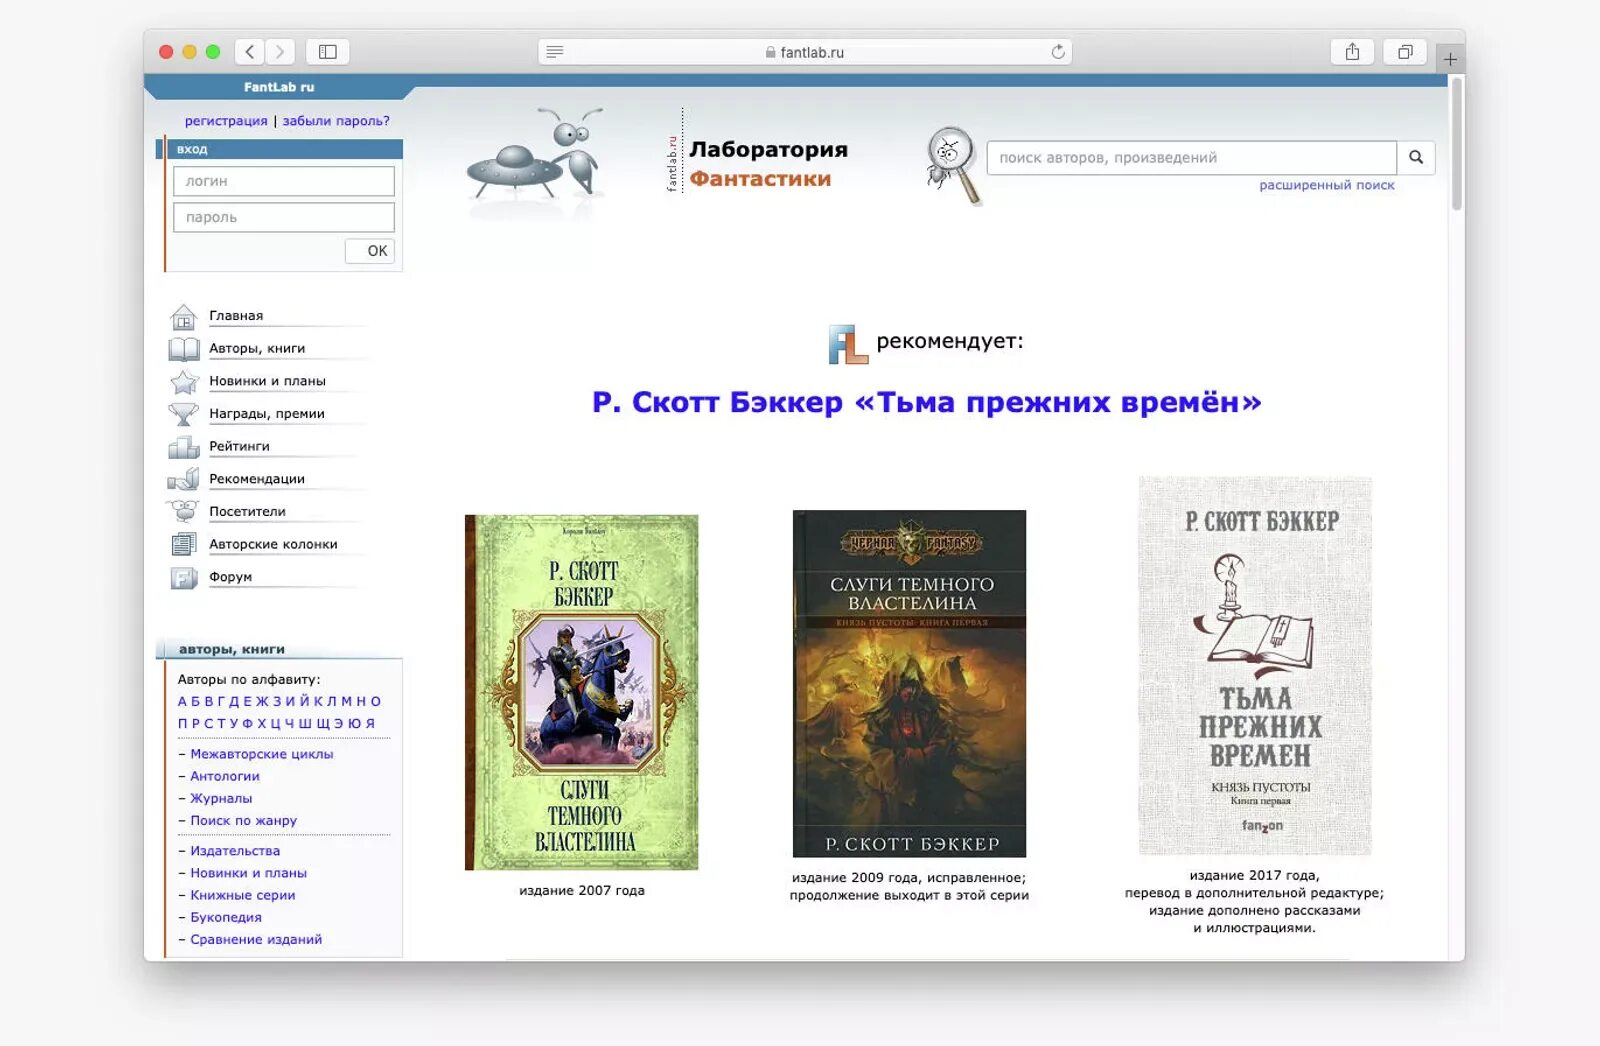
Task: Click the page vertical scrollbar
Action: coord(1457,143)
